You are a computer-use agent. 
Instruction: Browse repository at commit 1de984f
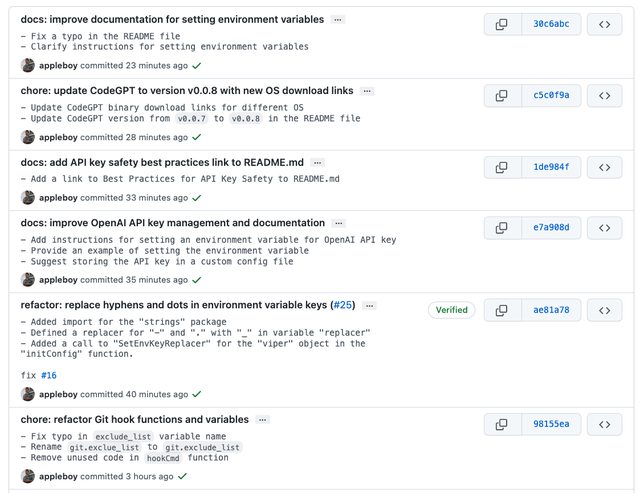[x=604, y=167]
